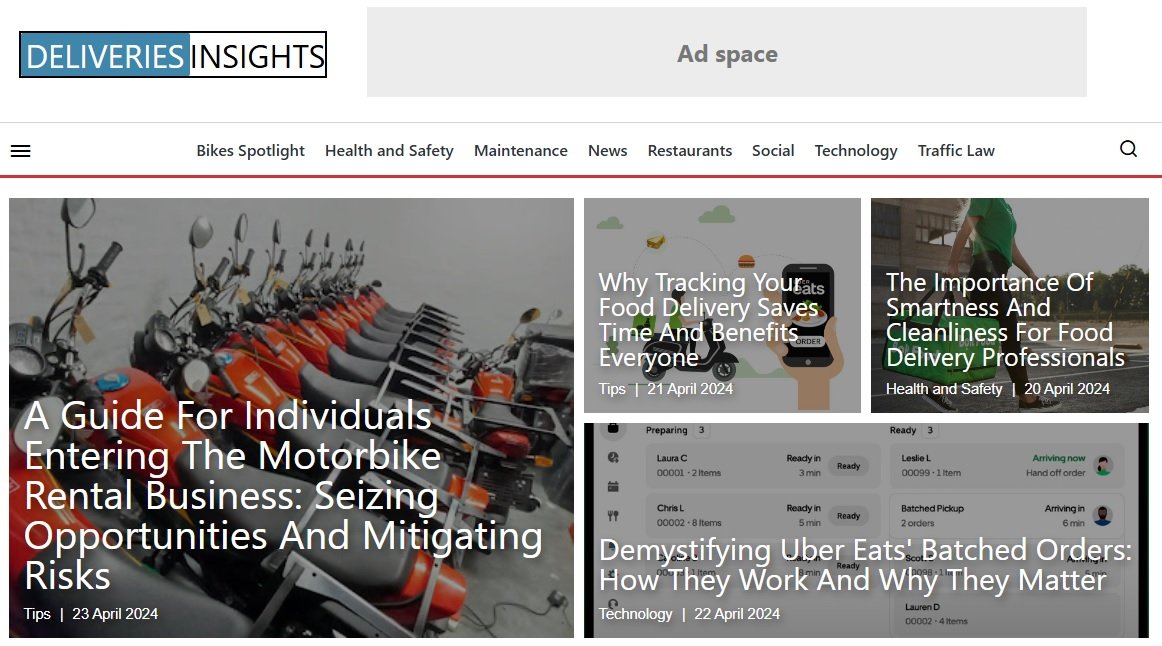The height and width of the screenshot is (646, 1162).
Task: Open the News navigation item
Action: [607, 151]
